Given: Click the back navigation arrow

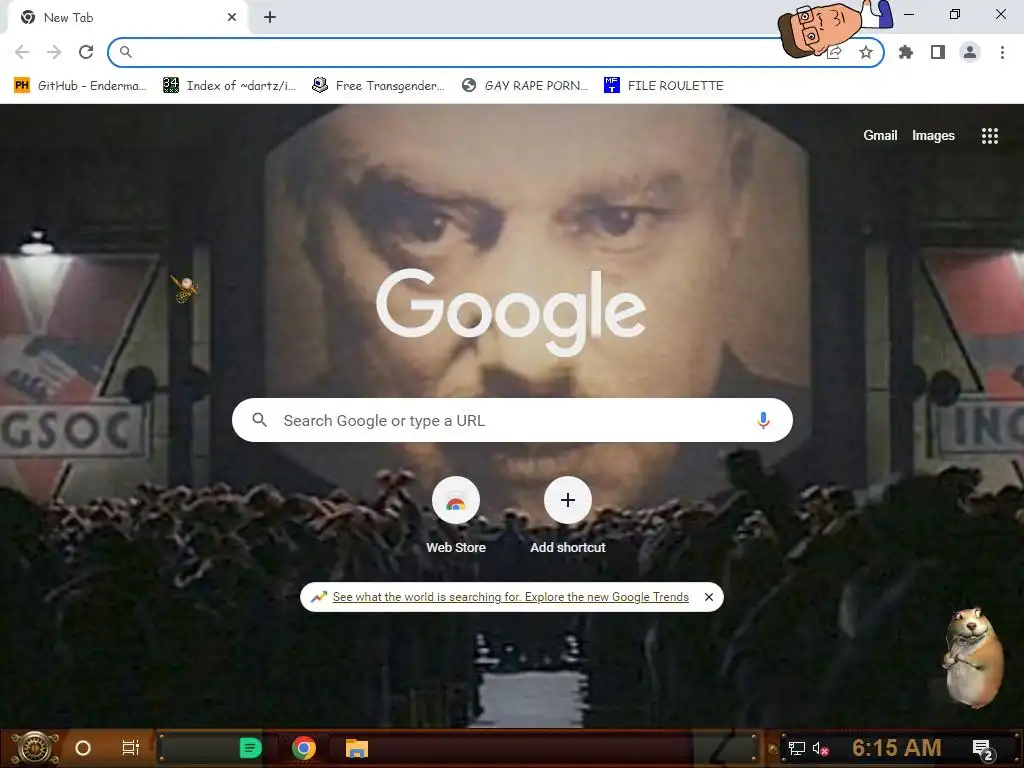Looking at the screenshot, I should tap(22, 52).
